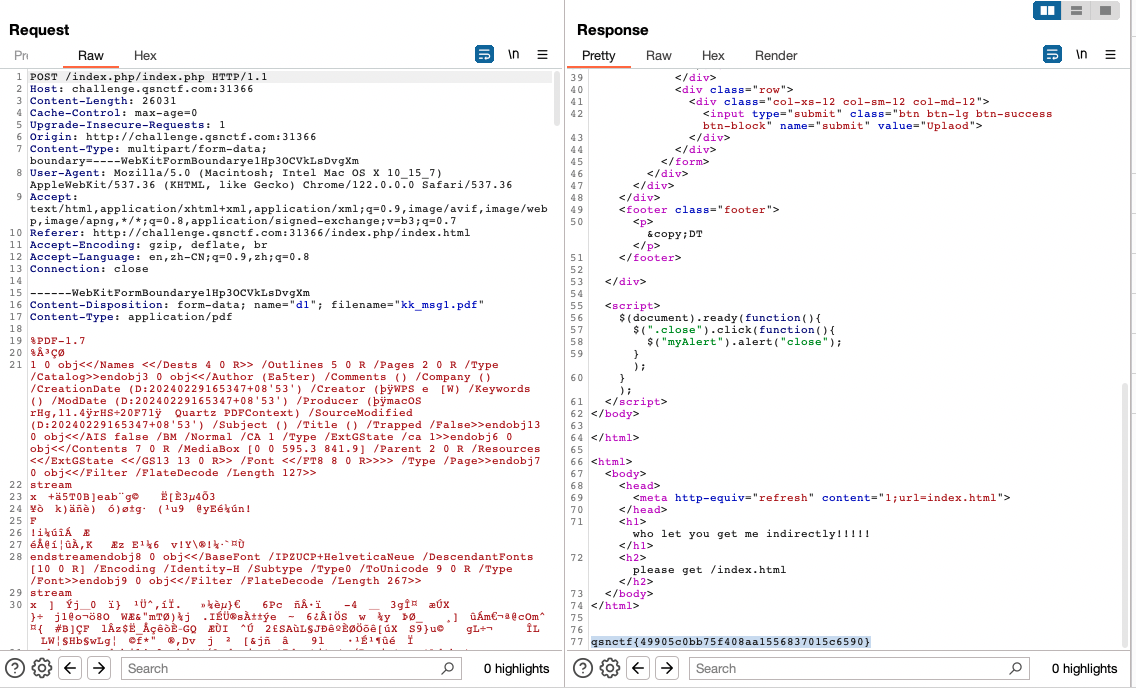Switch to top-bottom split layout

(1076, 11)
